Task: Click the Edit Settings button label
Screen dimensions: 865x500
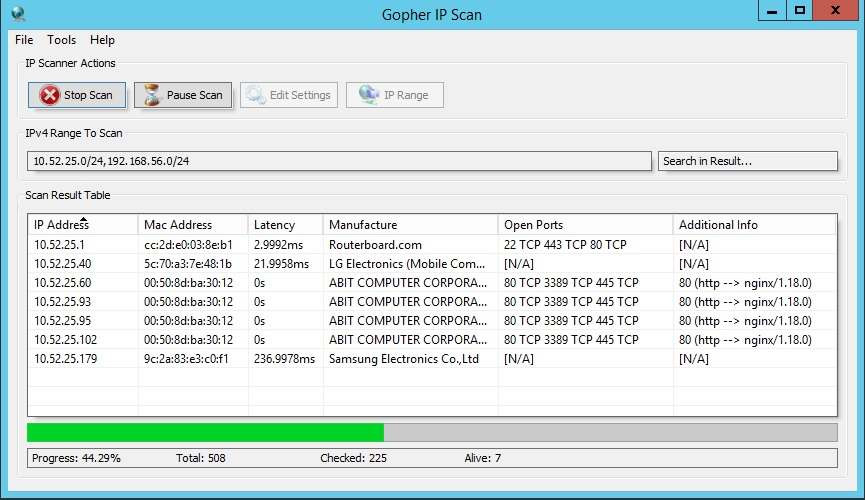Action: click(x=300, y=95)
